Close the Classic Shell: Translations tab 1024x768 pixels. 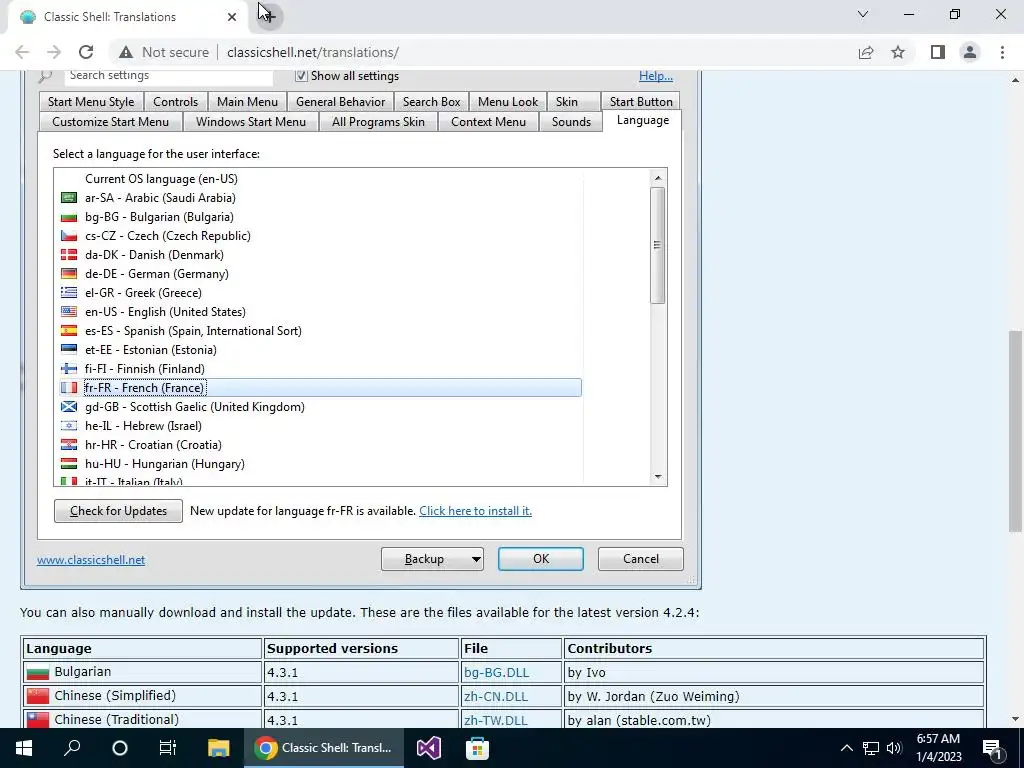point(232,17)
